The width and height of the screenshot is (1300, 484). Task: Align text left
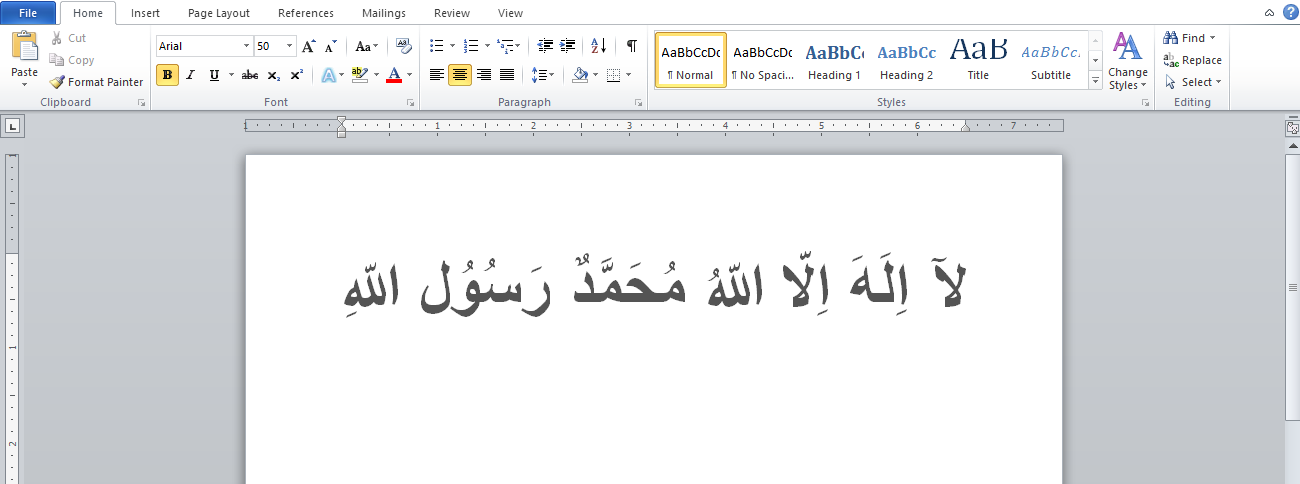436,75
